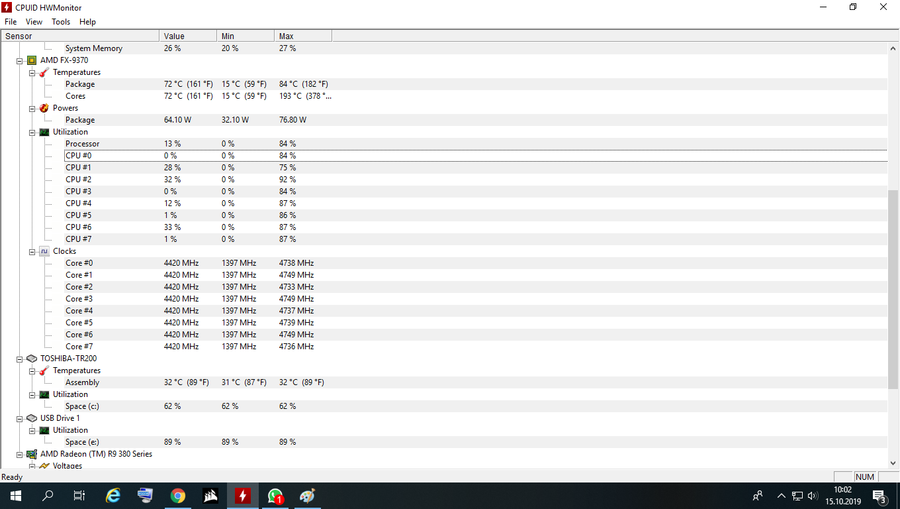Click the thermometer icon beside CPU Temperatures
The height and width of the screenshot is (509, 900).
point(44,72)
